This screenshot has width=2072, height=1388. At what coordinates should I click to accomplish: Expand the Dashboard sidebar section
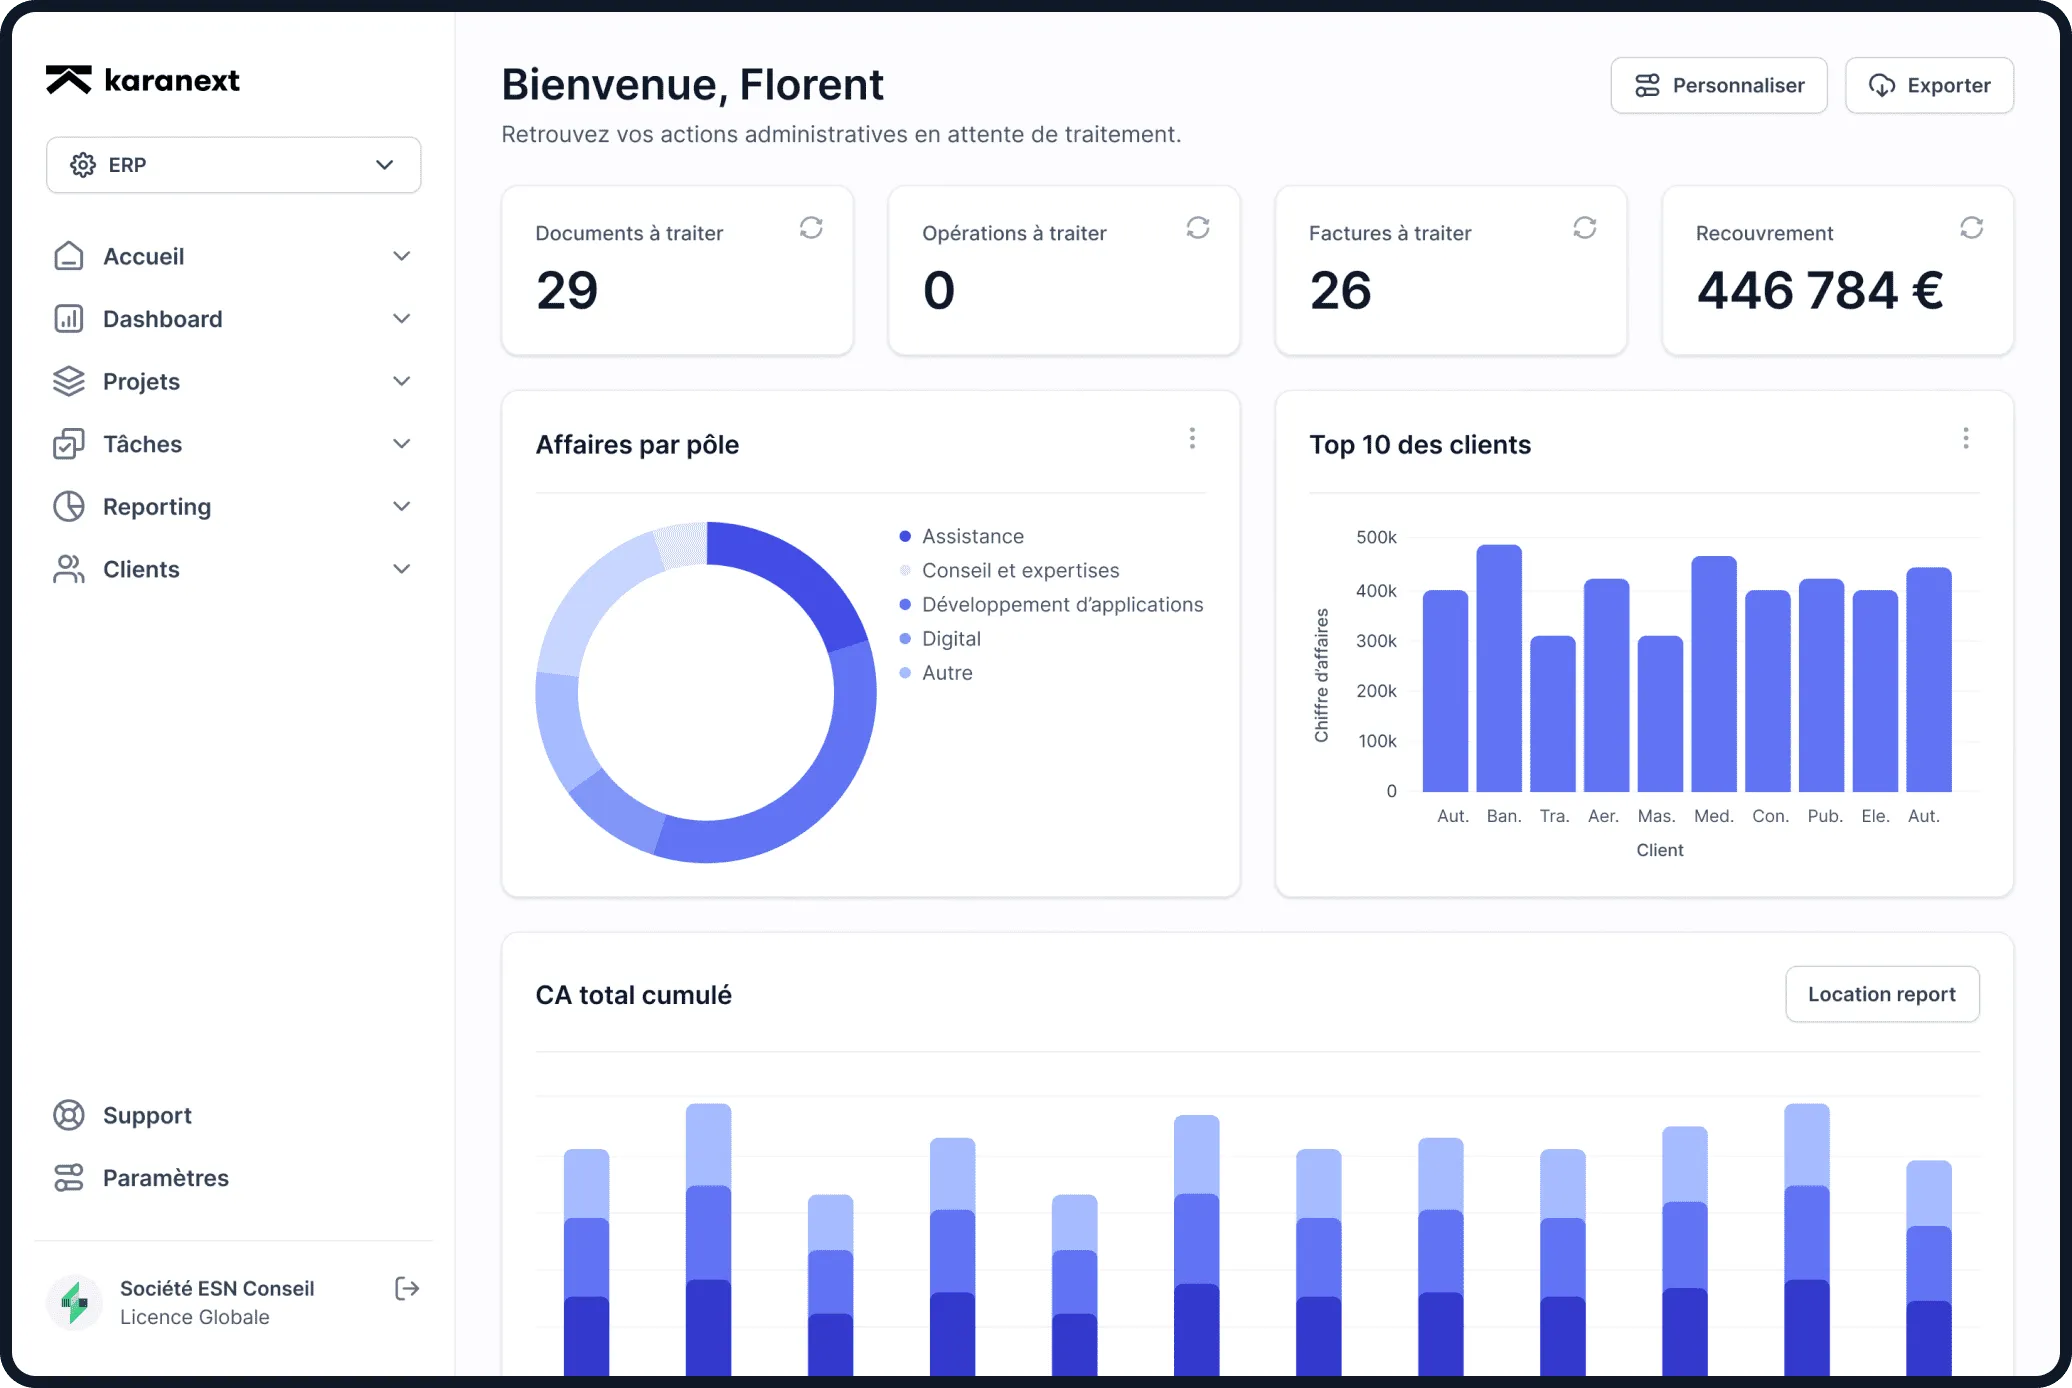(x=401, y=318)
